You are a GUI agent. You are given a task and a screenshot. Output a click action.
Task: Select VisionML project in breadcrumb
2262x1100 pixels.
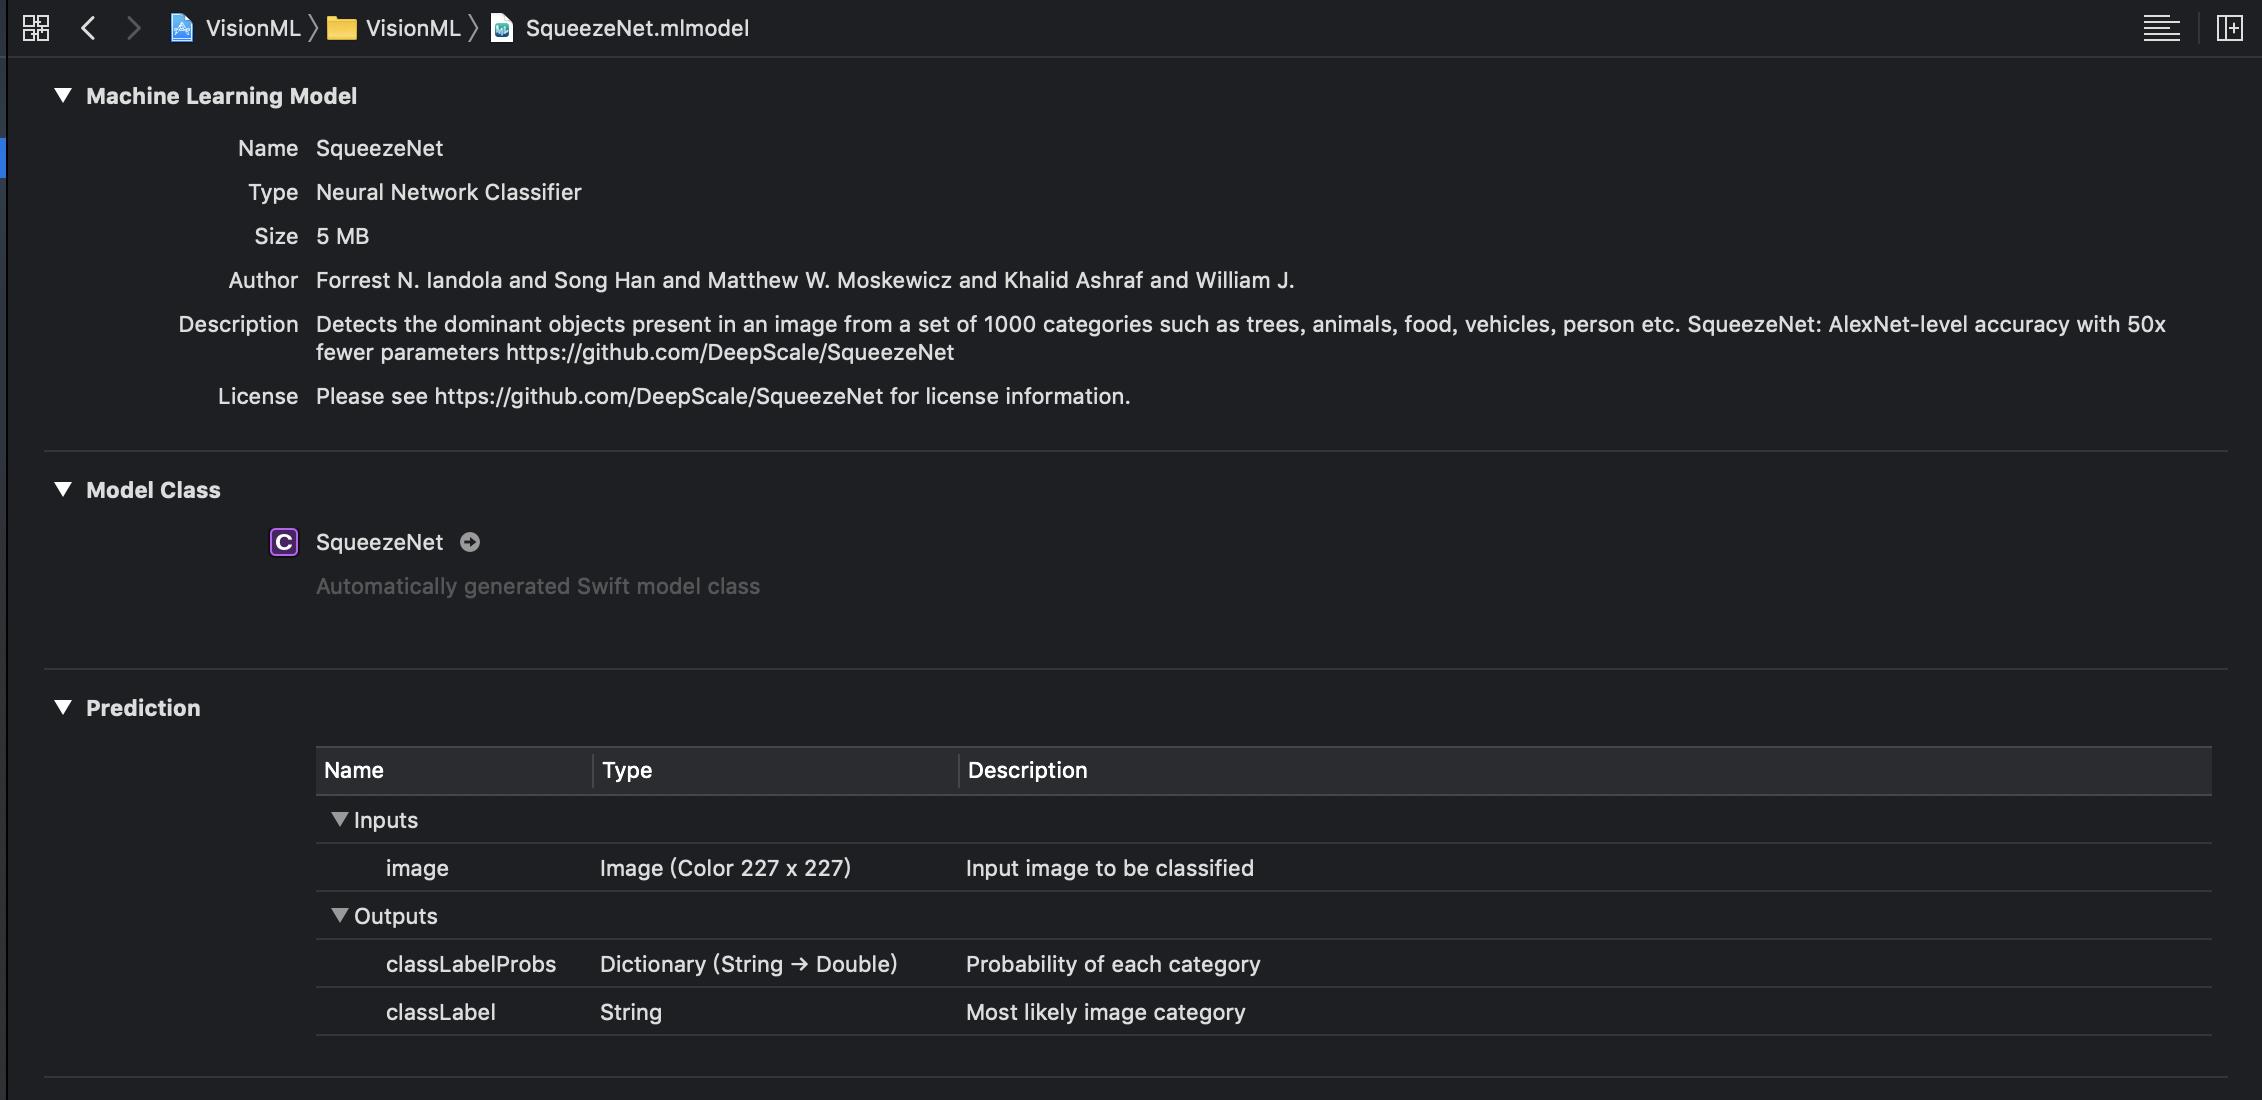(253, 28)
